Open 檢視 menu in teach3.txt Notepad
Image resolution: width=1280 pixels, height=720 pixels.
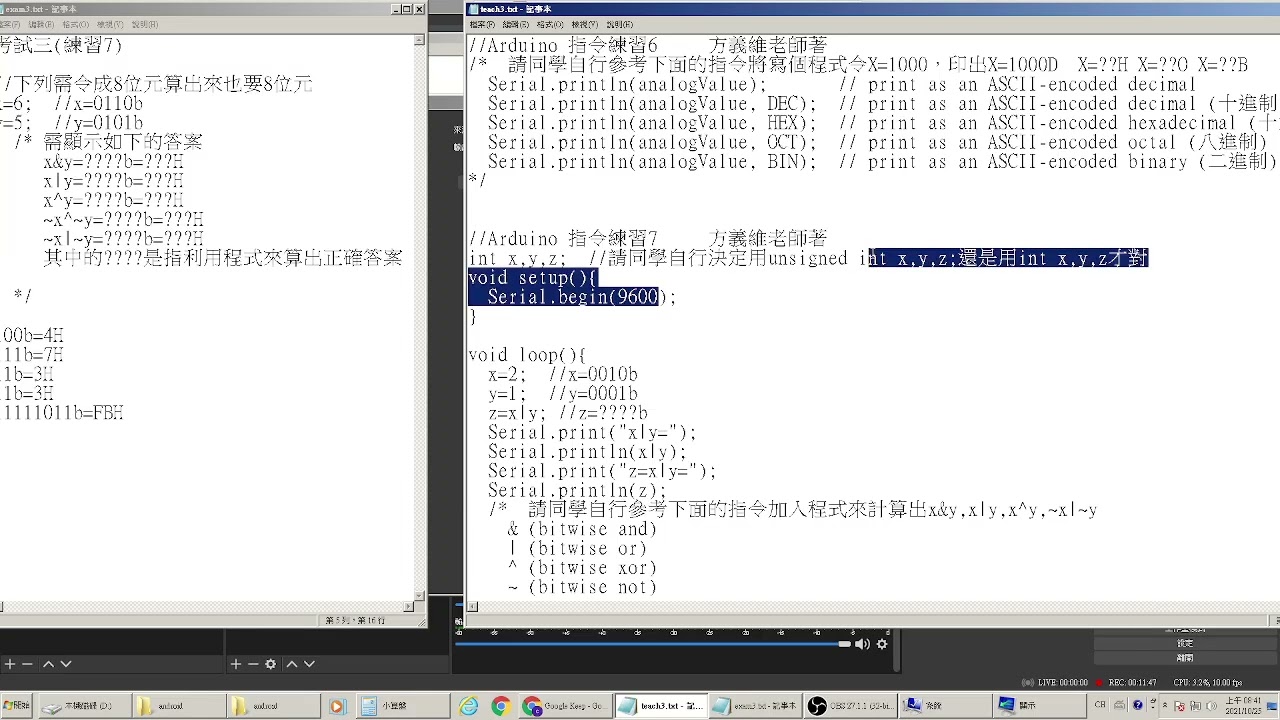(584, 24)
